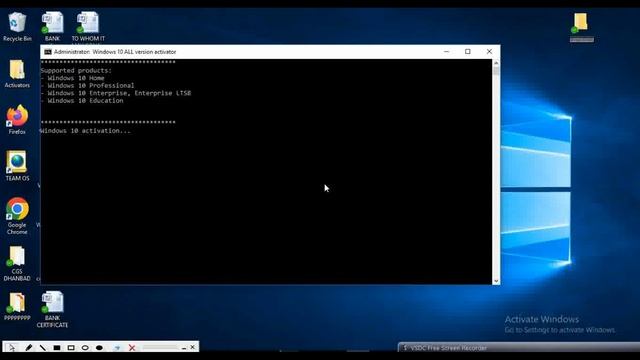
Task: Choose the filled rectangle drawing tool
Action: pyautogui.click(x=57, y=348)
